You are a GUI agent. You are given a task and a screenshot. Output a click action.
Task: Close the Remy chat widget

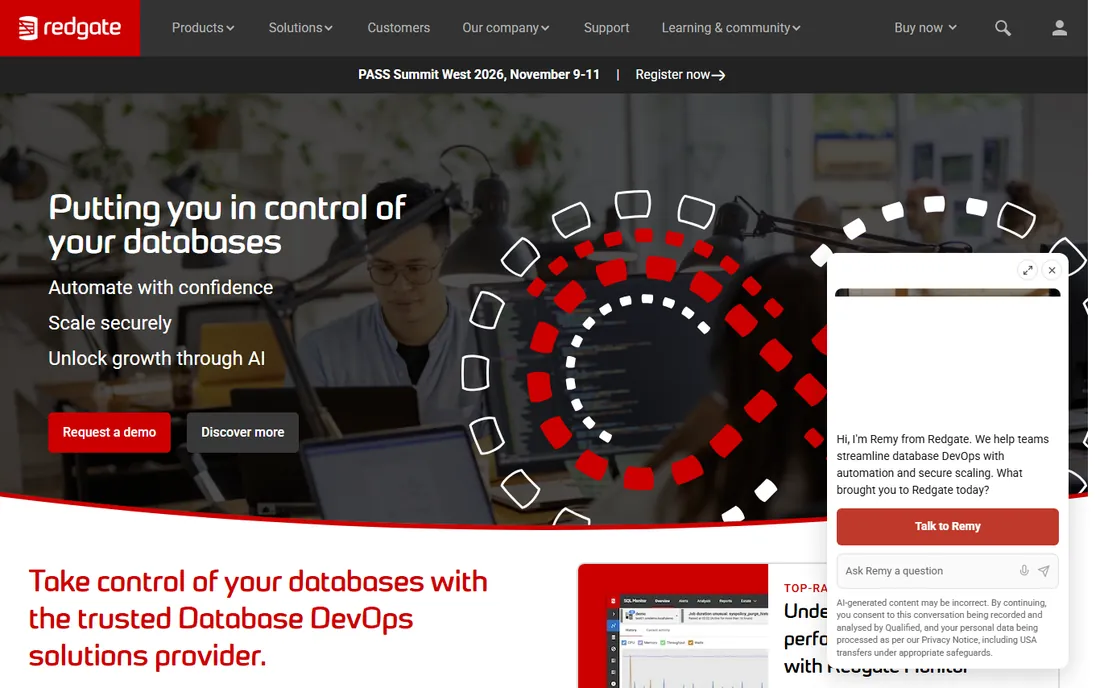click(x=1052, y=270)
